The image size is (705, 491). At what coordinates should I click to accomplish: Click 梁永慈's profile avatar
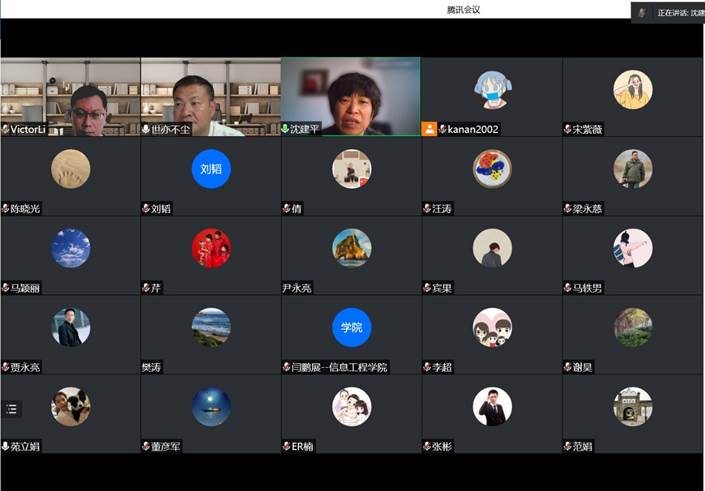coord(632,169)
